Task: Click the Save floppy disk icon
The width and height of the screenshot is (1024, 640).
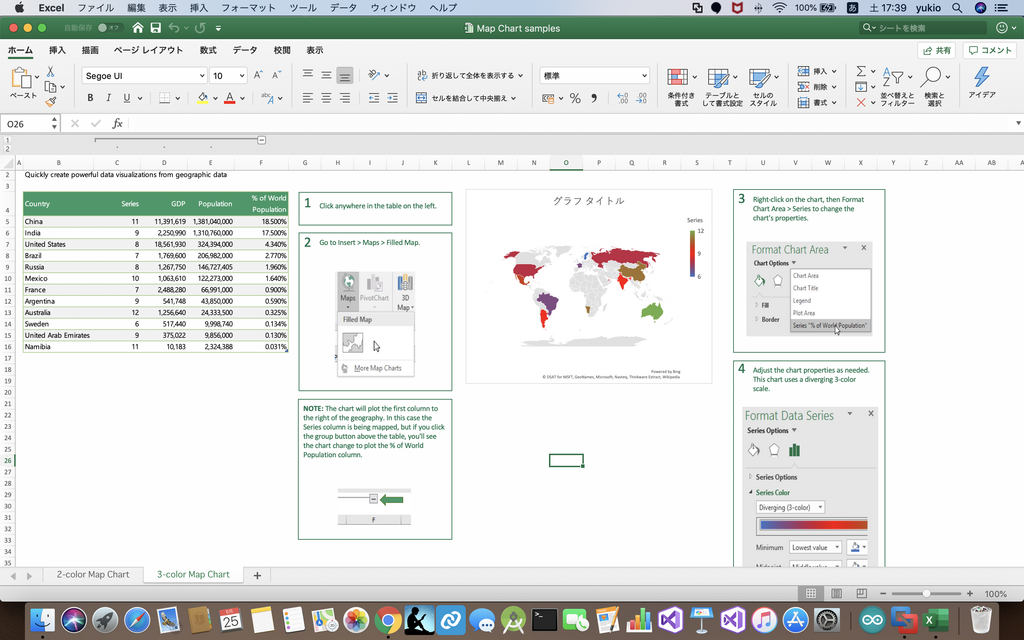Action: click(x=155, y=28)
